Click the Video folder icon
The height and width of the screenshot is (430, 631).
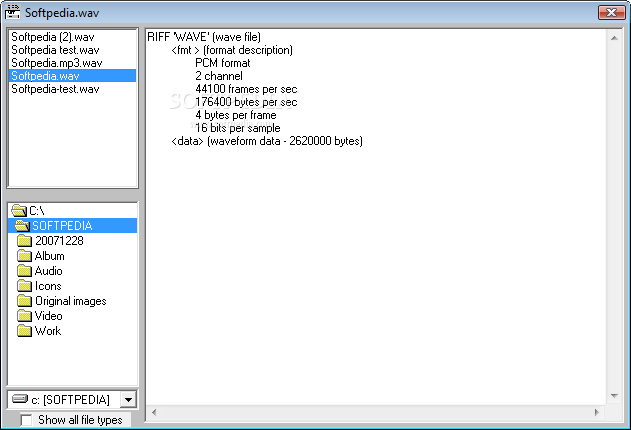click(25, 316)
